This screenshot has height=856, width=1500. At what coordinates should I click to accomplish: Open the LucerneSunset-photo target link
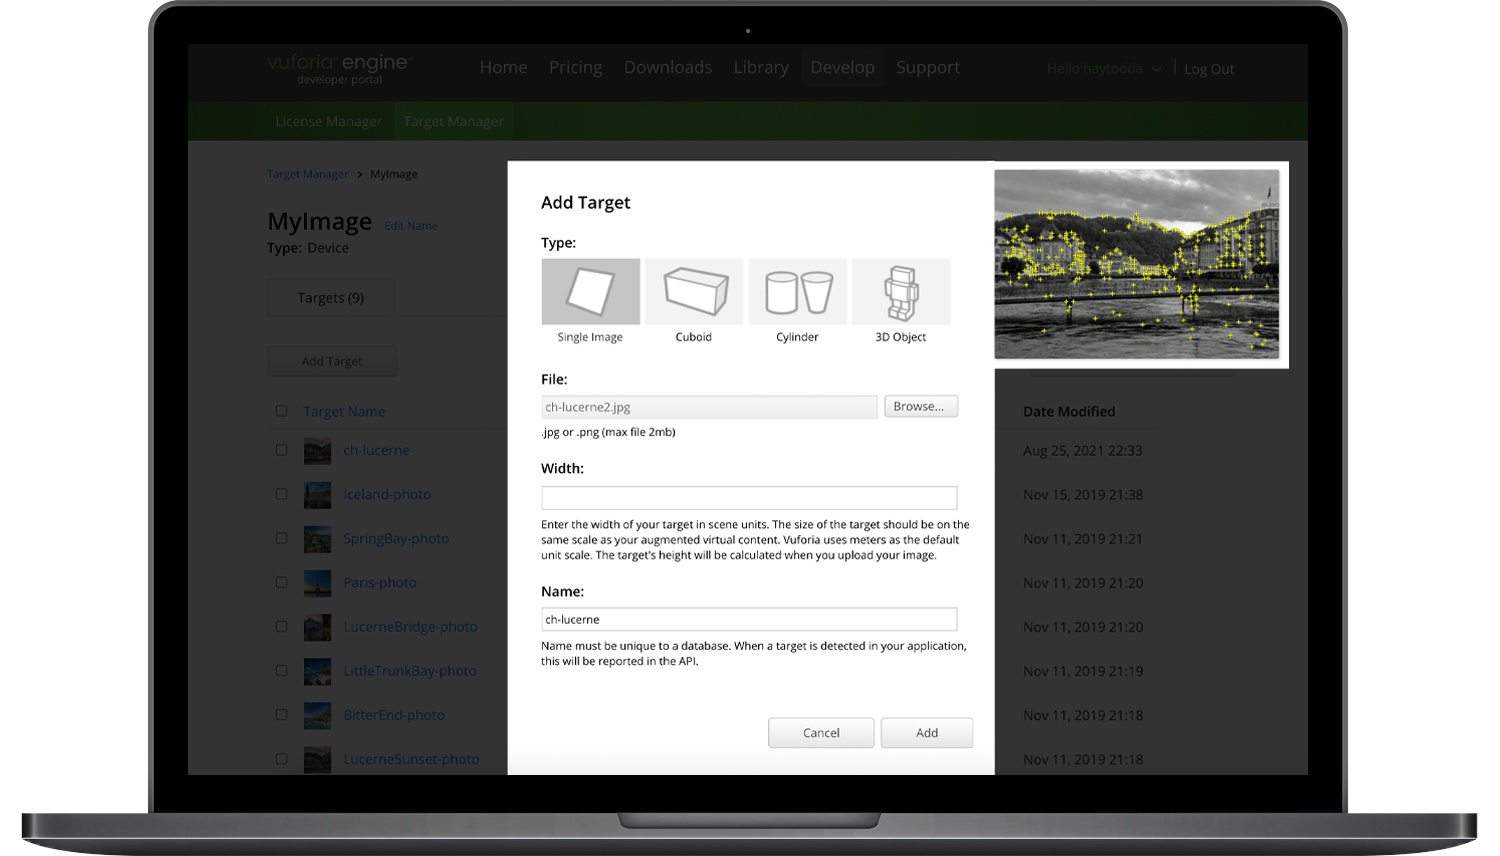pos(411,759)
